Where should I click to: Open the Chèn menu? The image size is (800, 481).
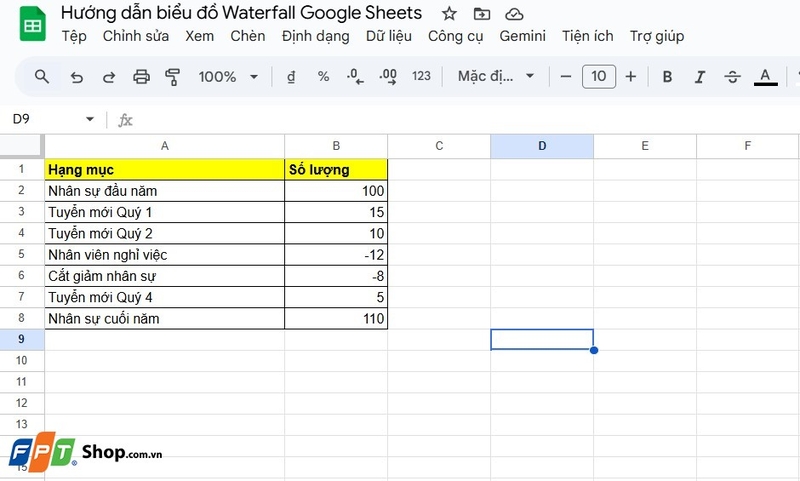click(247, 36)
